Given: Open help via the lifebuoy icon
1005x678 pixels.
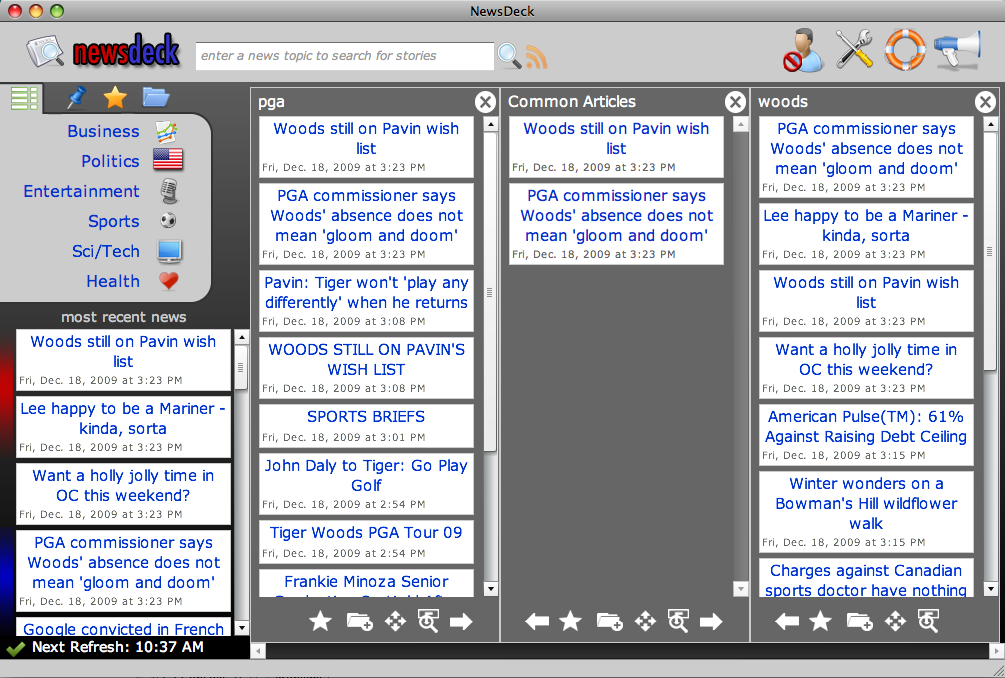Looking at the screenshot, I should pyautogui.click(x=905, y=49).
